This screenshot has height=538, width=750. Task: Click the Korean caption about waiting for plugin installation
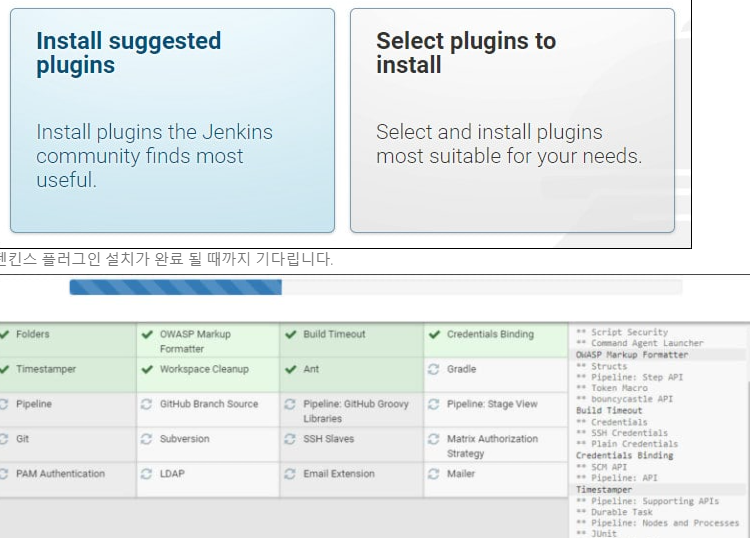tap(166, 259)
